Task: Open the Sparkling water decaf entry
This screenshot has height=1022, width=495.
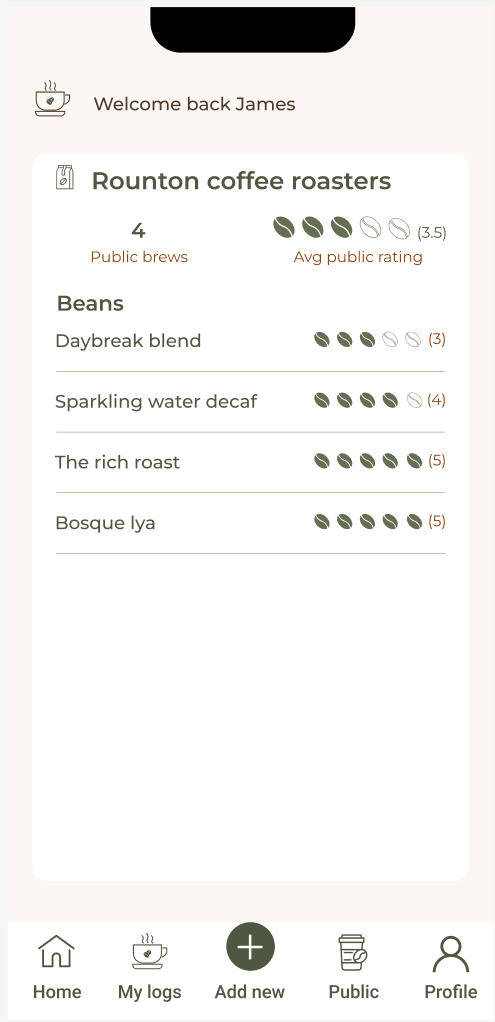Action: click(250, 402)
